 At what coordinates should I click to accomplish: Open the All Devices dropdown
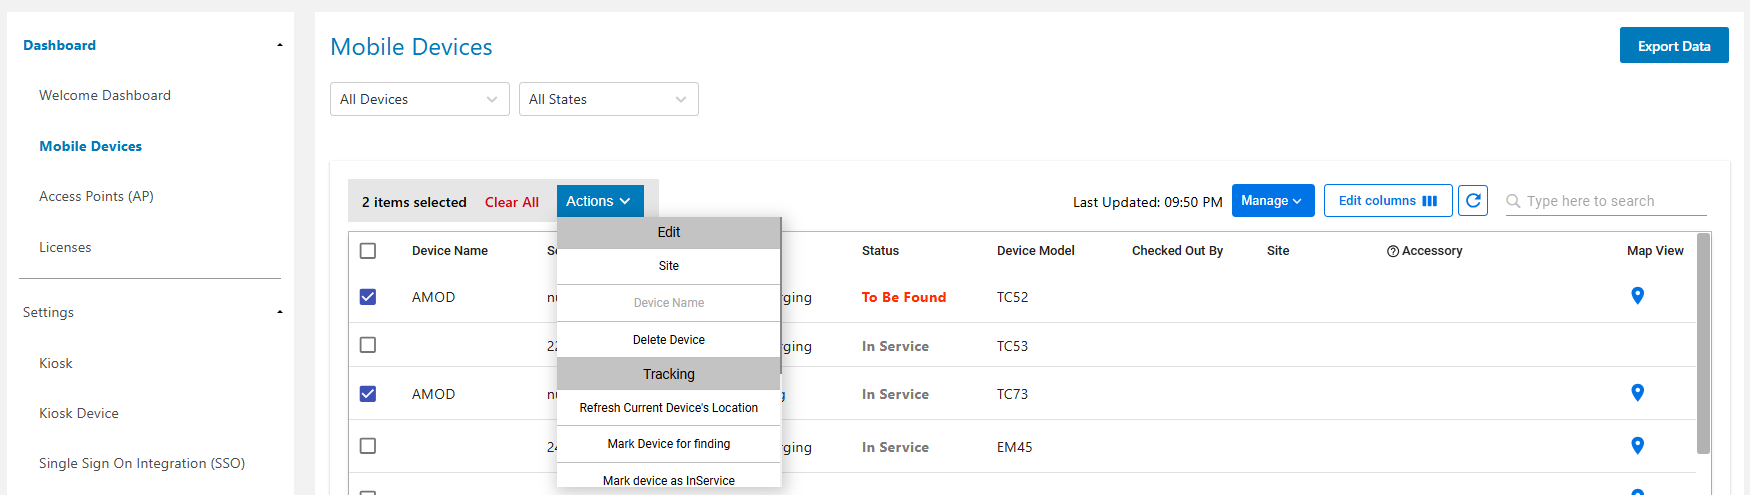(x=419, y=99)
